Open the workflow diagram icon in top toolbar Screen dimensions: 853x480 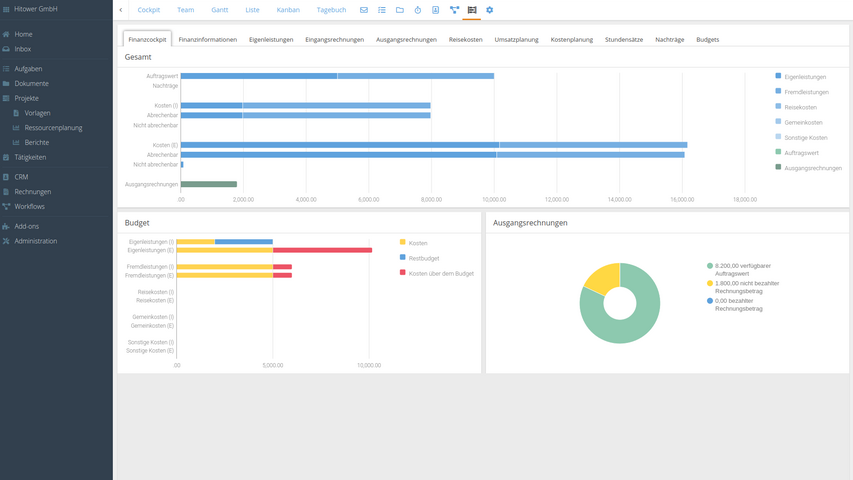pos(454,10)
